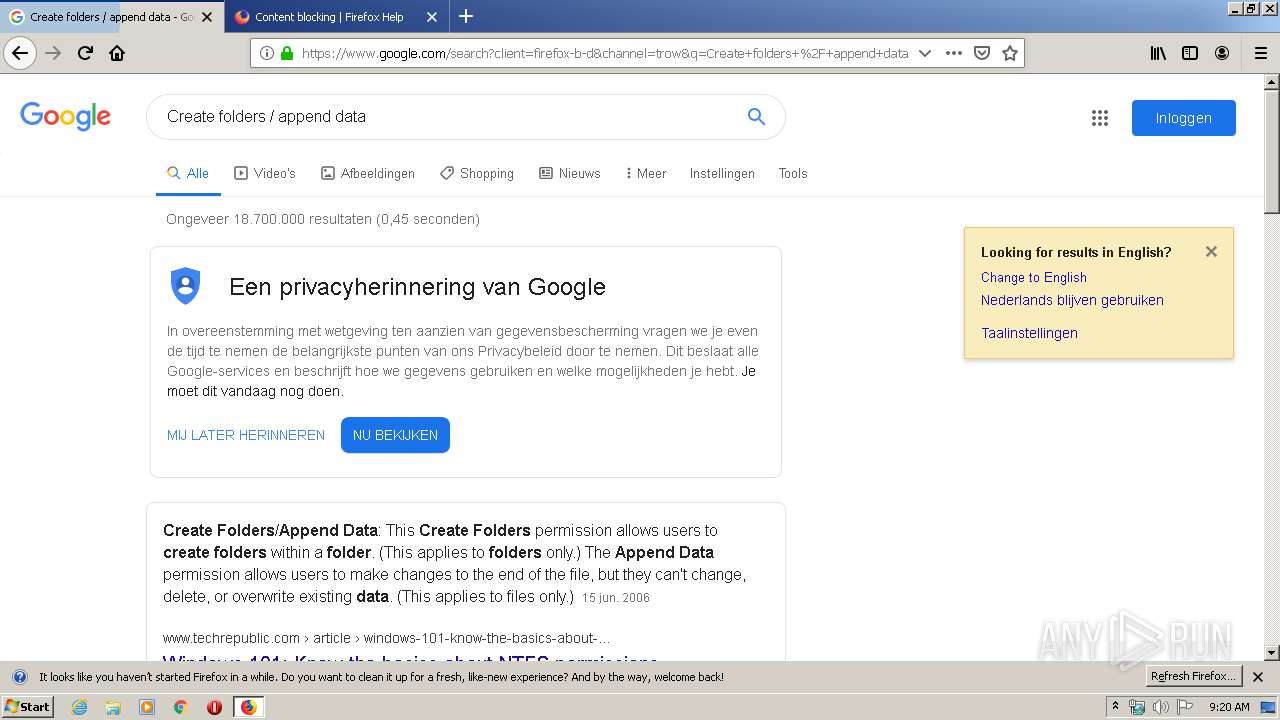Toggle the Firefox sidebar view

click(x=1190, y=53)
